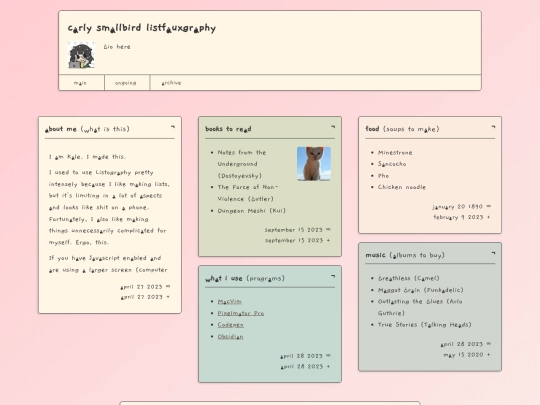Open the Codepen link
Image resolution: width=540 pixels, height=405 pixels.
point(230,325)
